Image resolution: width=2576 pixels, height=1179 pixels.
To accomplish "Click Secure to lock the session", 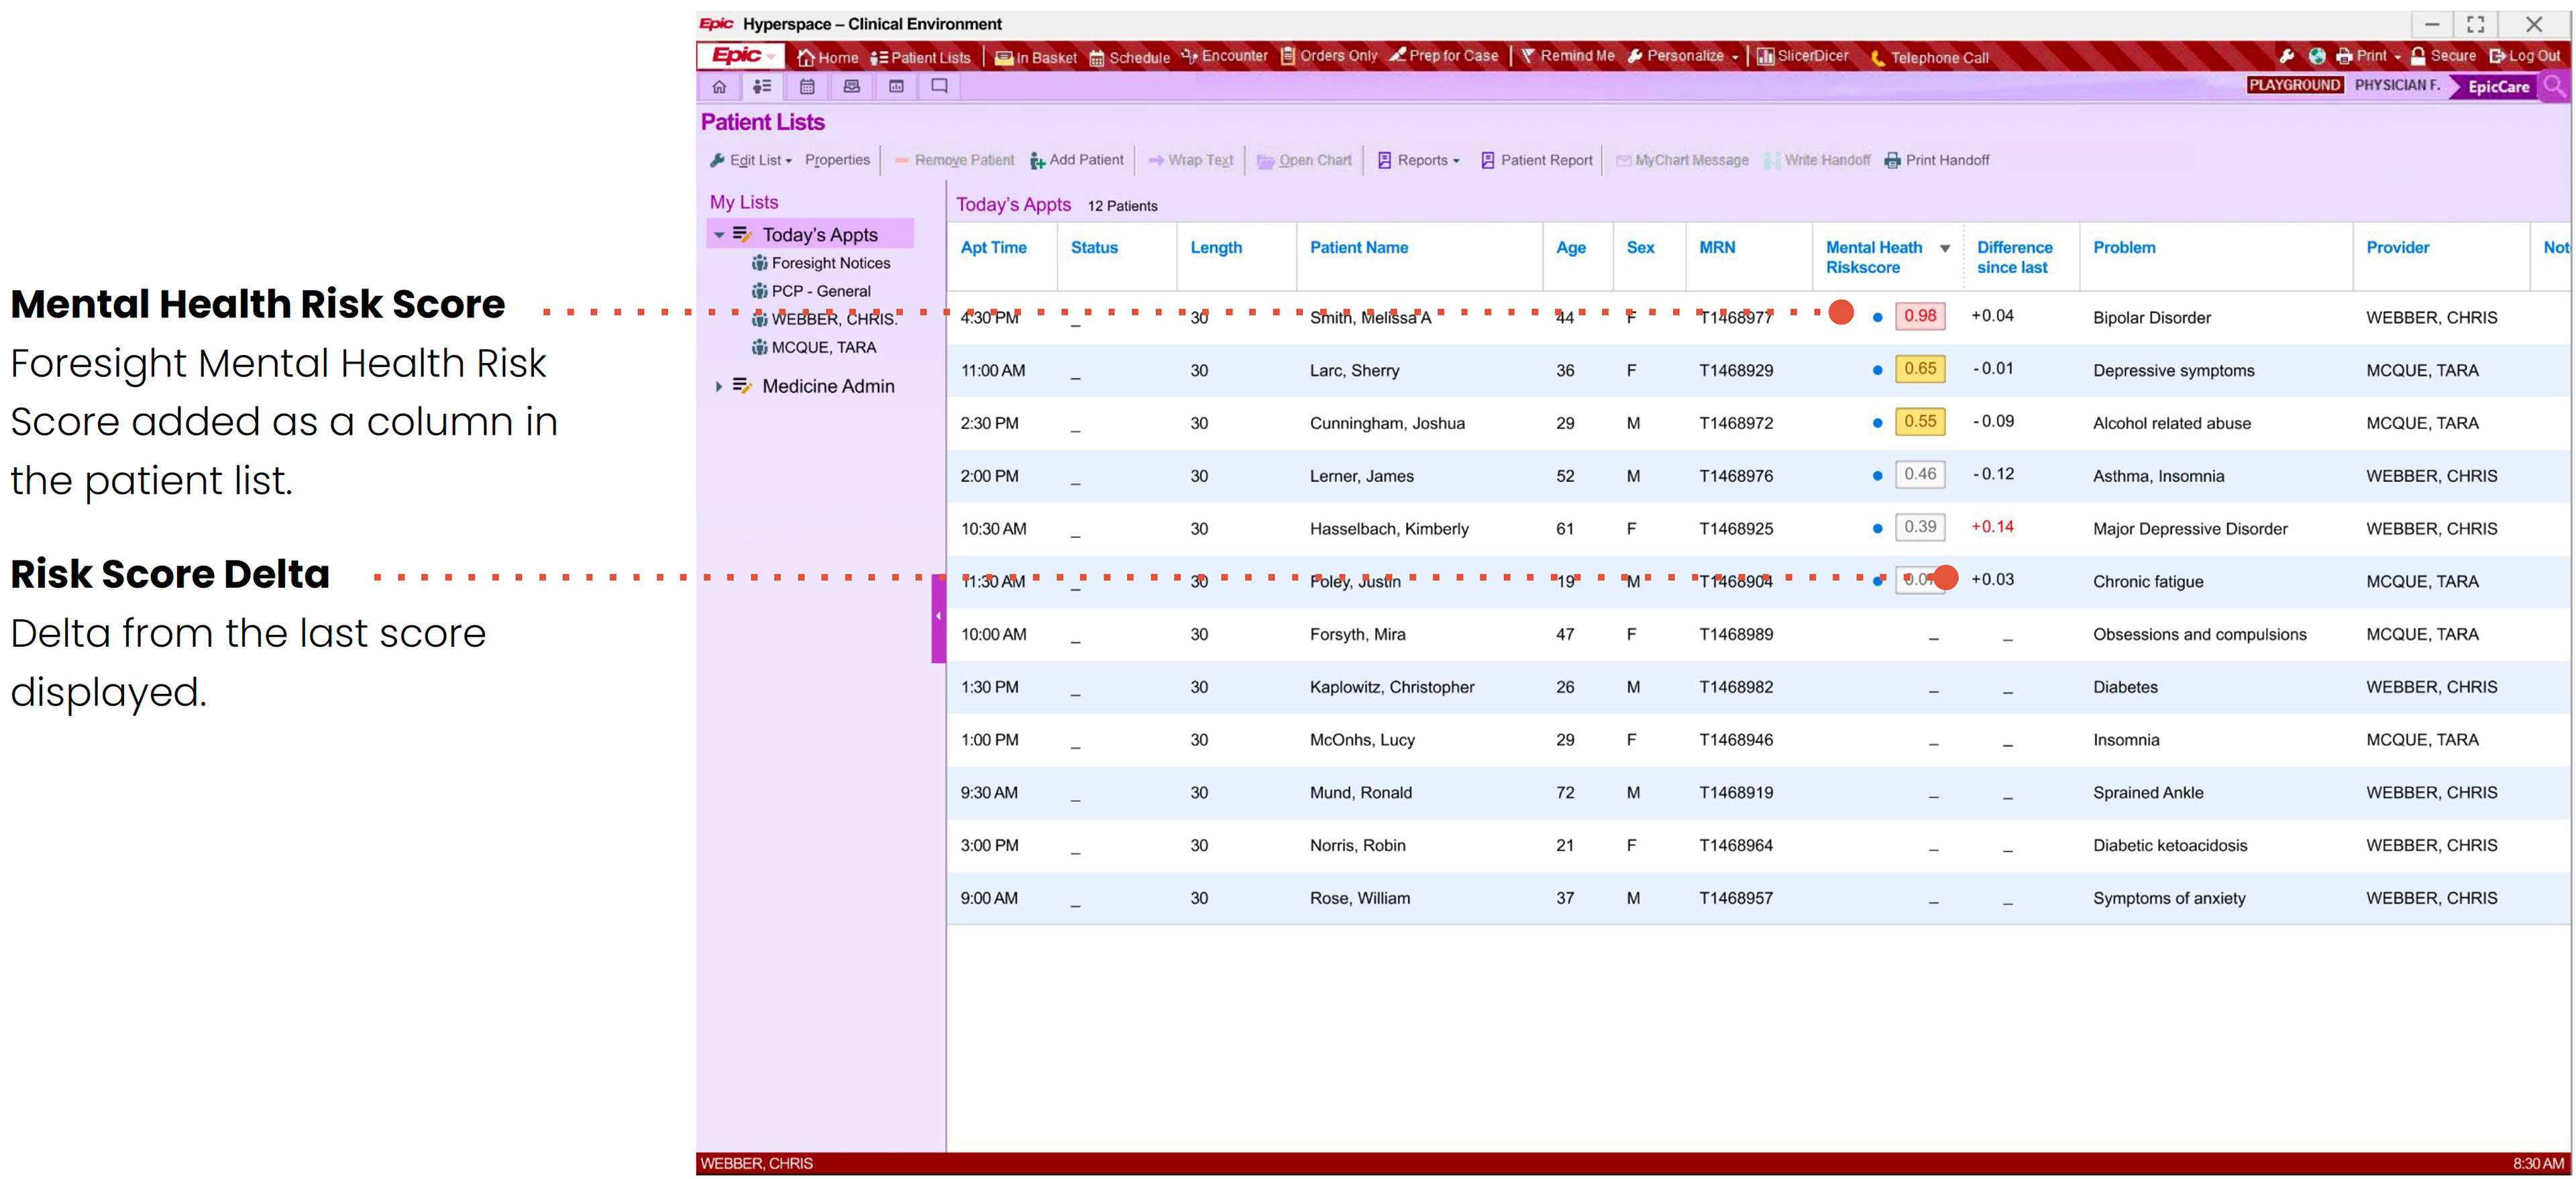I will pos(2443,56).
